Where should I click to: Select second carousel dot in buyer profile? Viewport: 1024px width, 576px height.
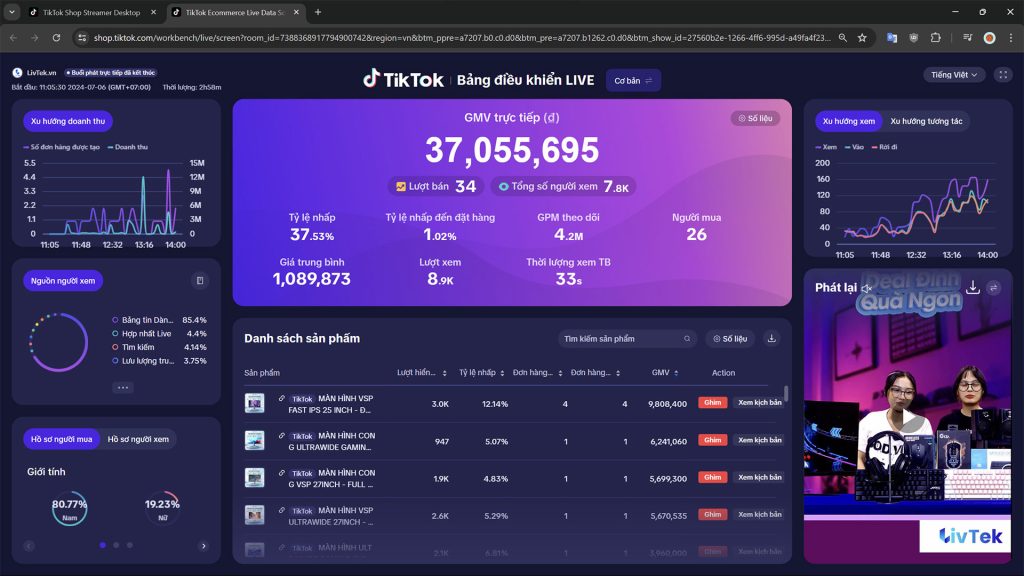coord(116,545)
